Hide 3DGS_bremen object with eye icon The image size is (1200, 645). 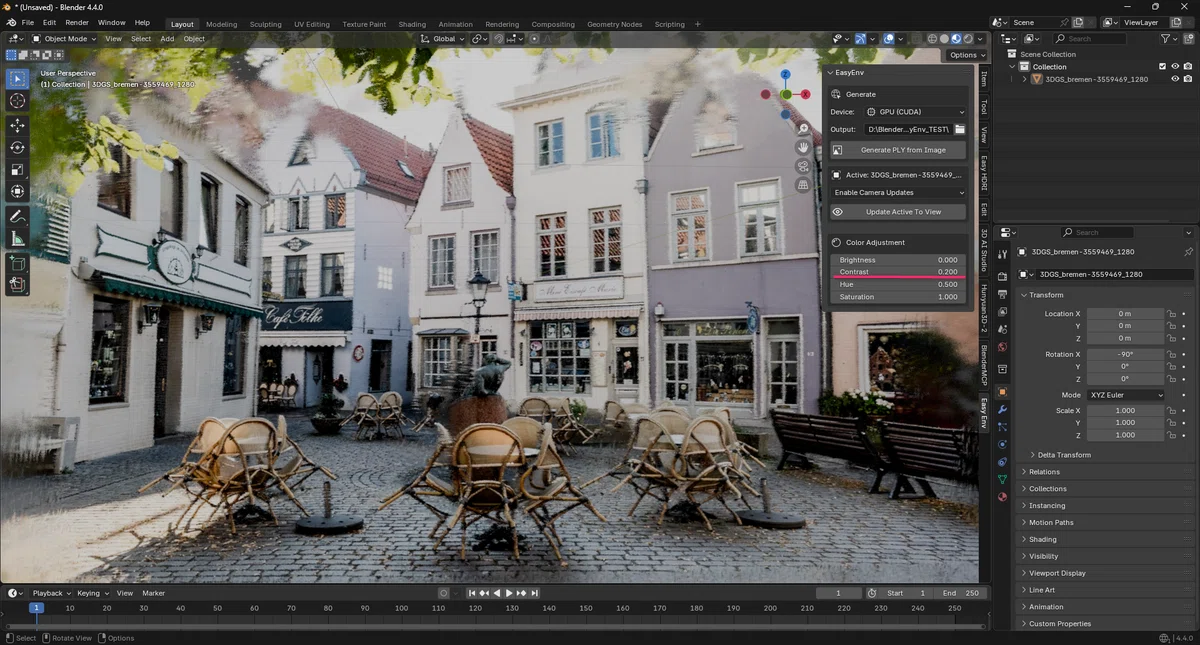coord(1175,79)
